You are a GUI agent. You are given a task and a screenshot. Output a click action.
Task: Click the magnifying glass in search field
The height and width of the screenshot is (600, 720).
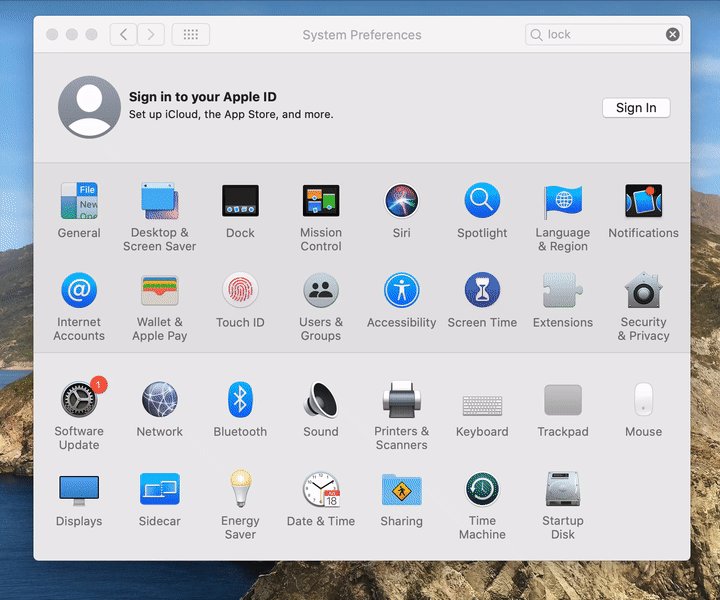[x=536, y=35]
